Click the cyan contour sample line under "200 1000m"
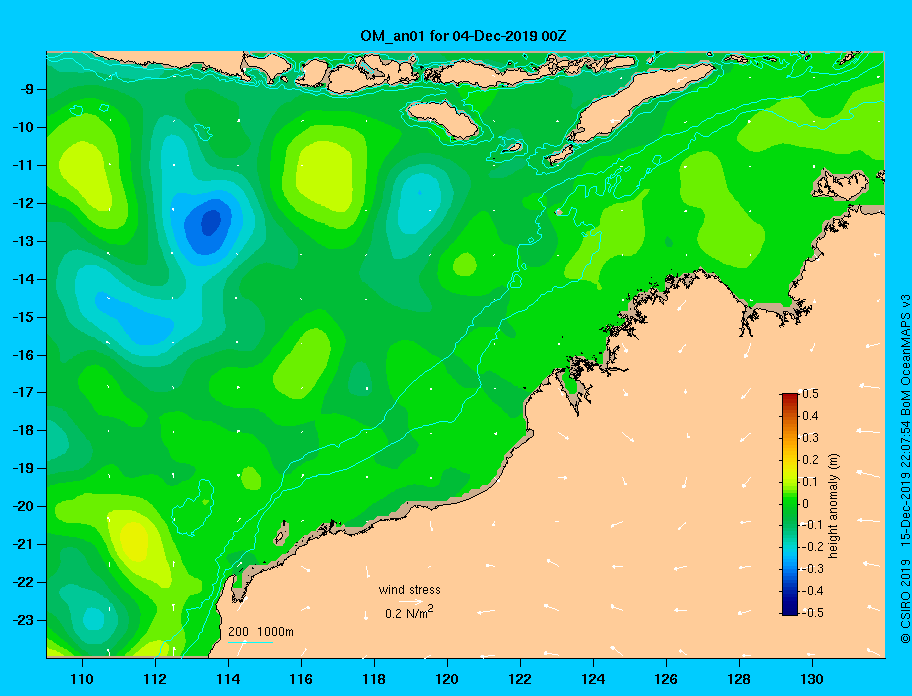Image resolution: width=912 pixels, height=696 pixels. tap(250, 642)
